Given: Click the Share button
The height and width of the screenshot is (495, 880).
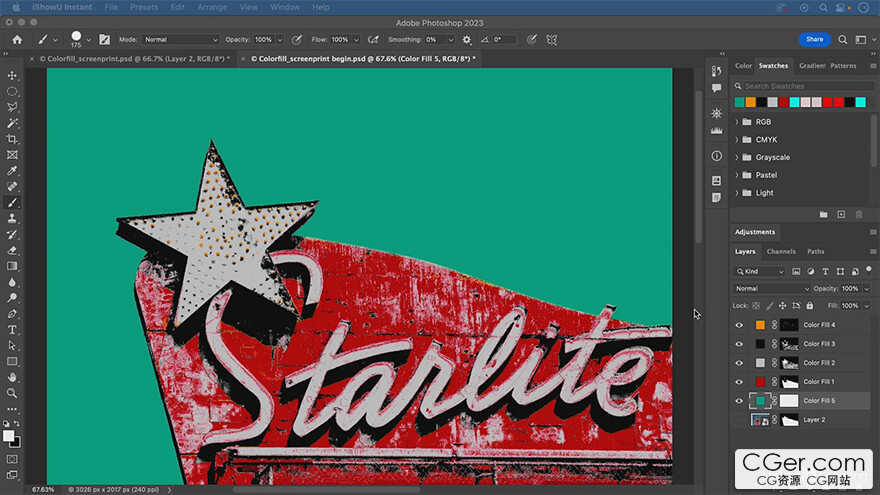Looking at the screenshot, I should coord(814,40).
